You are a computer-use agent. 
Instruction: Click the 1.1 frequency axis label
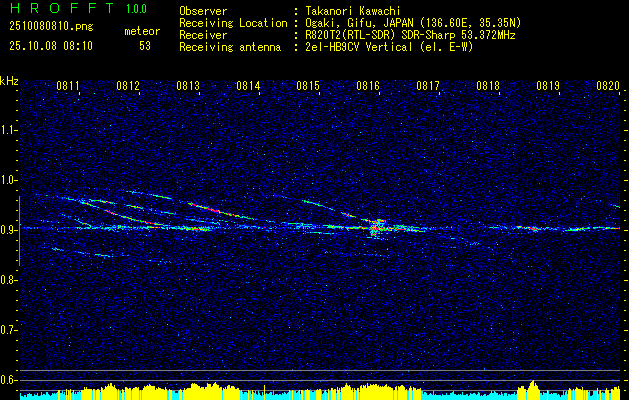tap(8, 130)
